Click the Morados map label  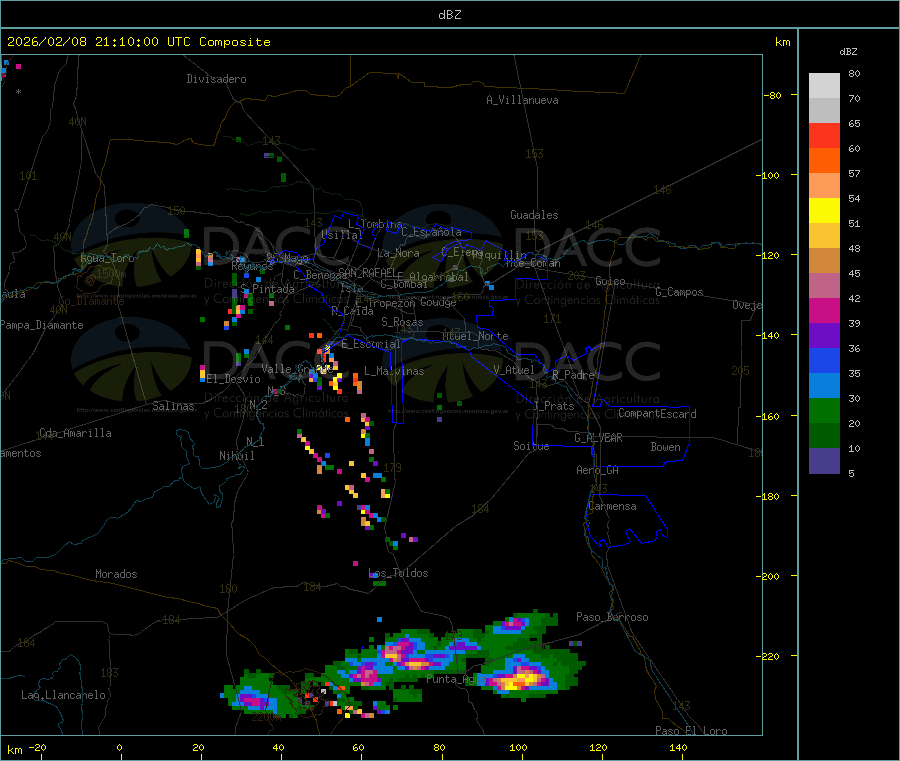(x=116, y=574)
